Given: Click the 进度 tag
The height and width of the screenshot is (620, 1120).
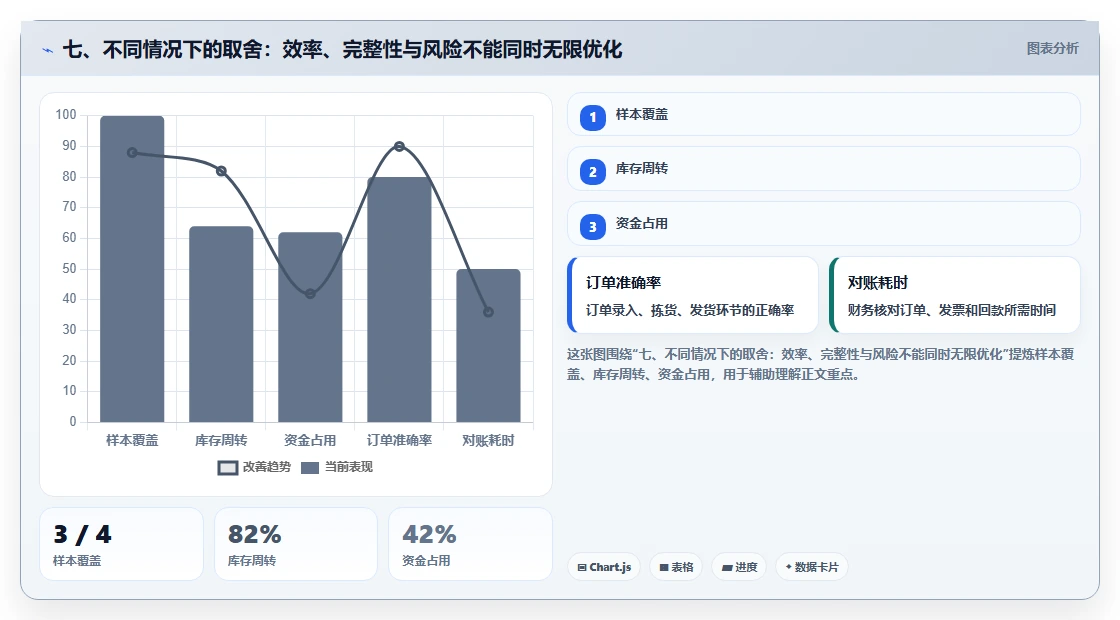Looking at the screenshot, I should tap(739, 567).
